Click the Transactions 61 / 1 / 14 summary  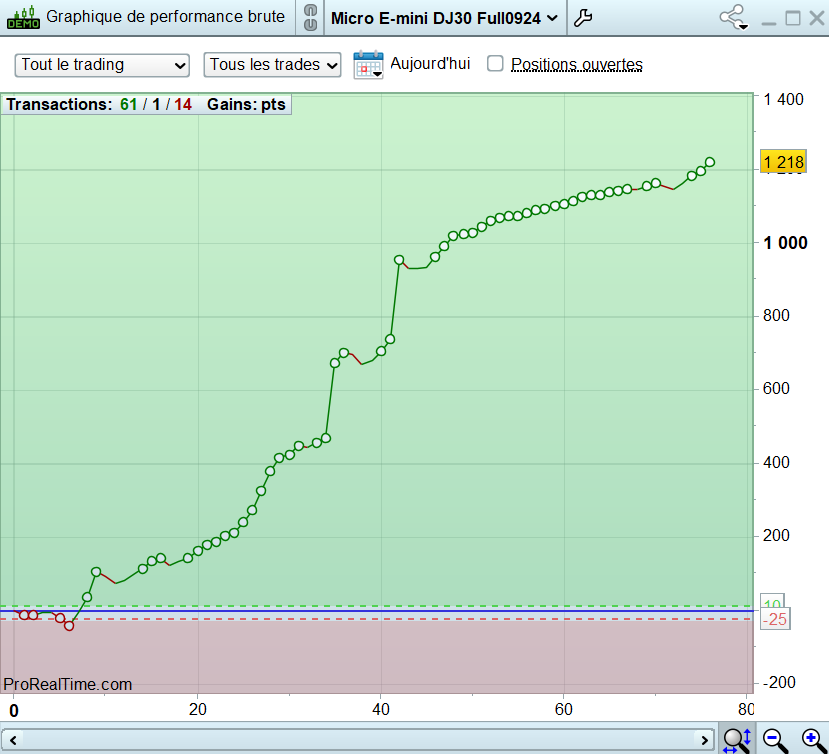99,104
